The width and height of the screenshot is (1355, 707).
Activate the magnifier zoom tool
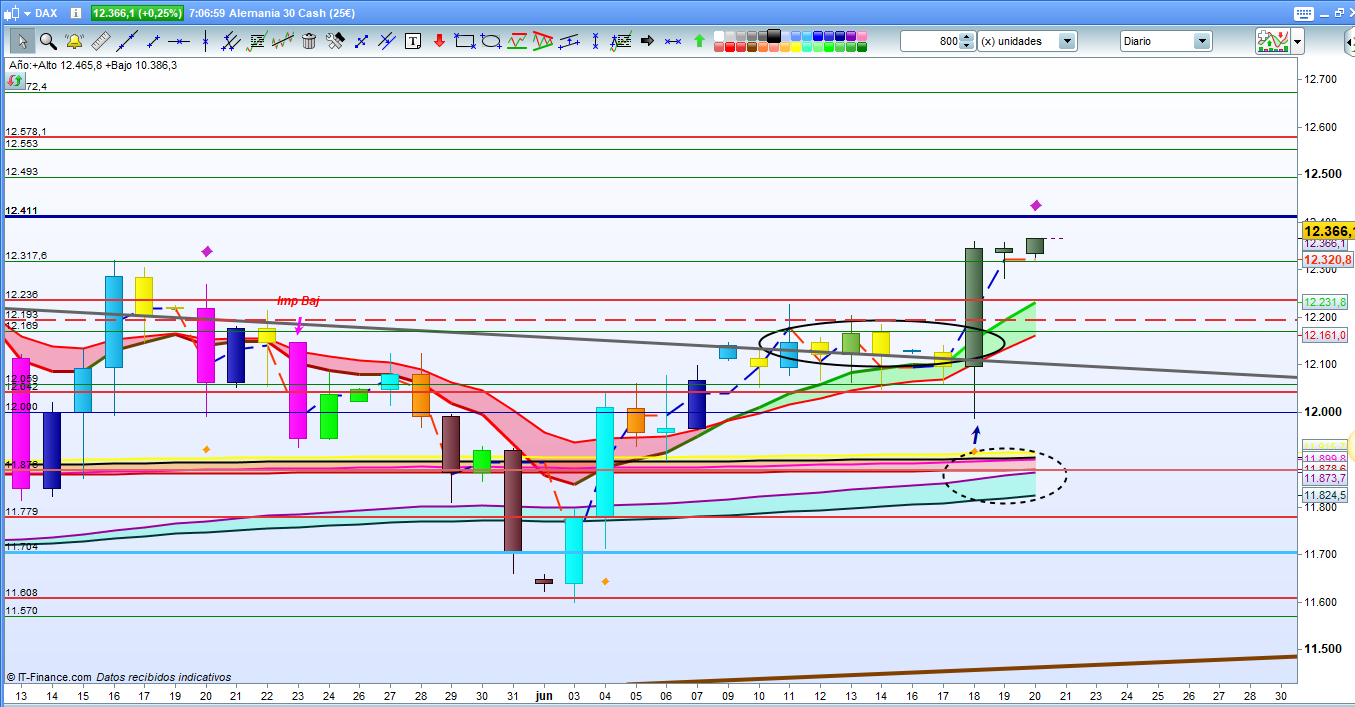(x=48, y=41)
